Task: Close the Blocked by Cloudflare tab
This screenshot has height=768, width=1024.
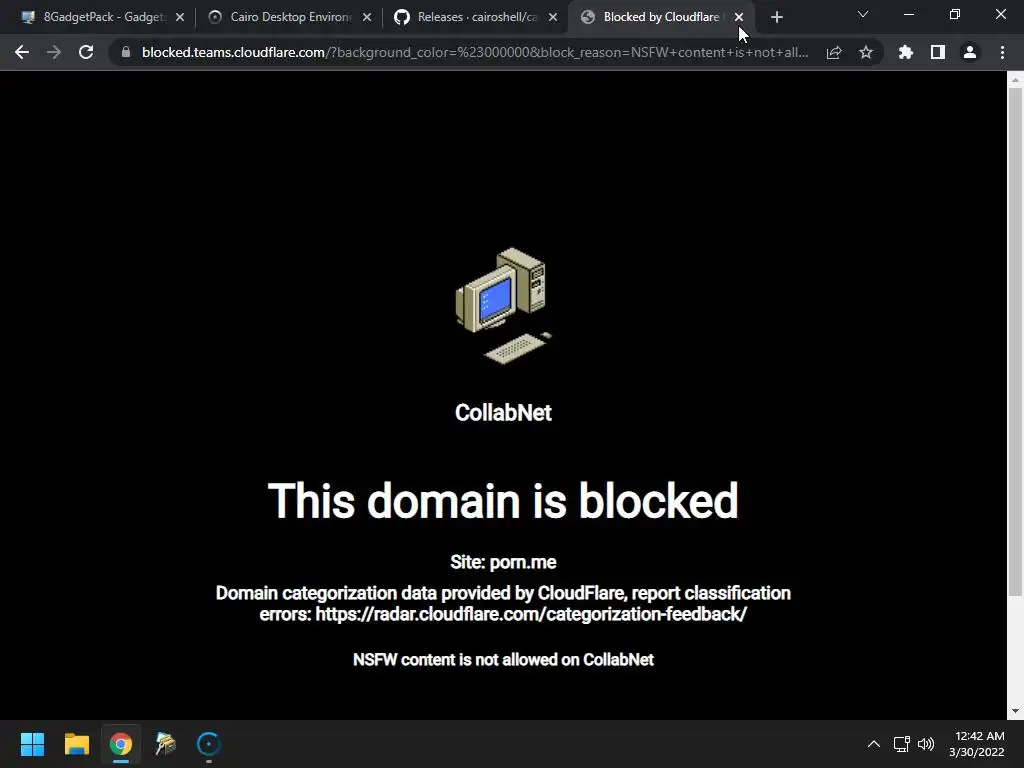Action: 739,17
